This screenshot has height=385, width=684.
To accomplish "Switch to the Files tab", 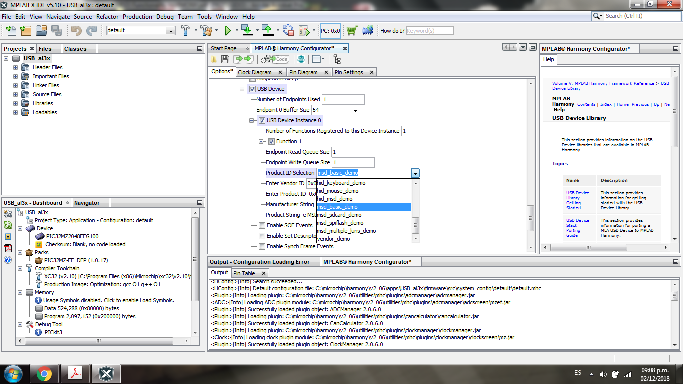I will (x=45, y=49).
